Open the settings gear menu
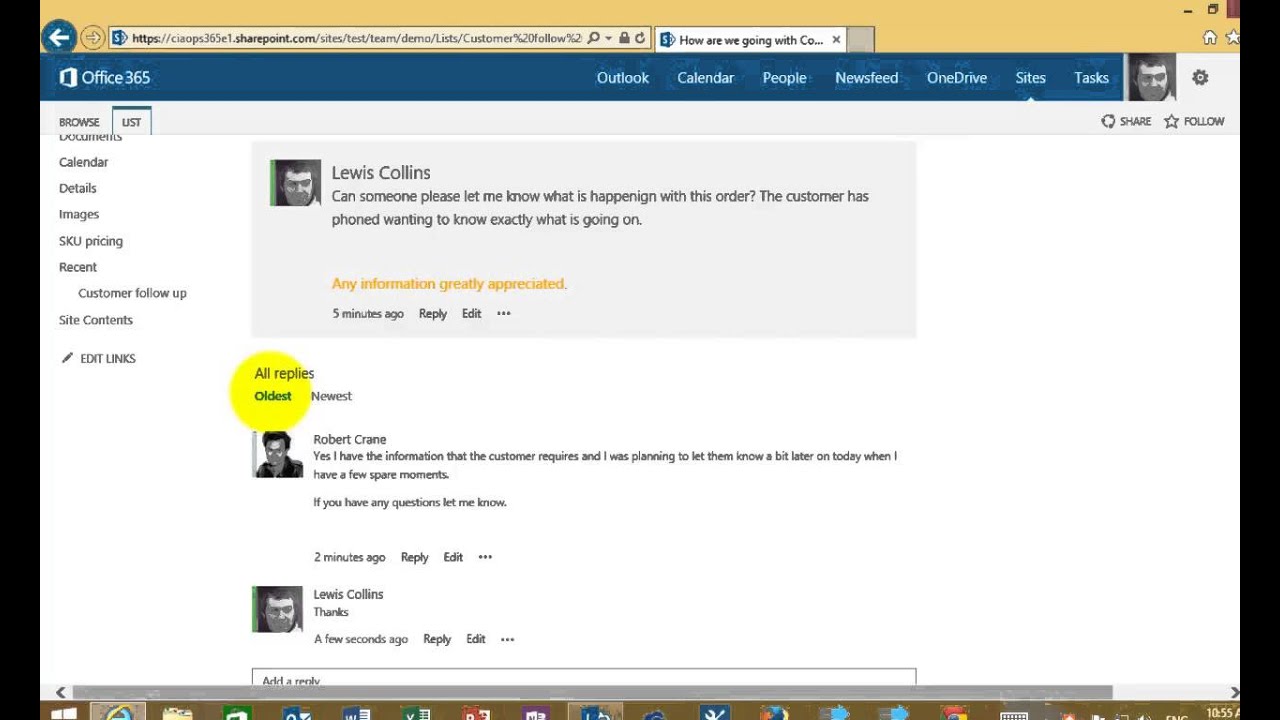Image resolution: width=1280 pixels, height=720 pixels. pyautogui.click(x=1200, y=78)
